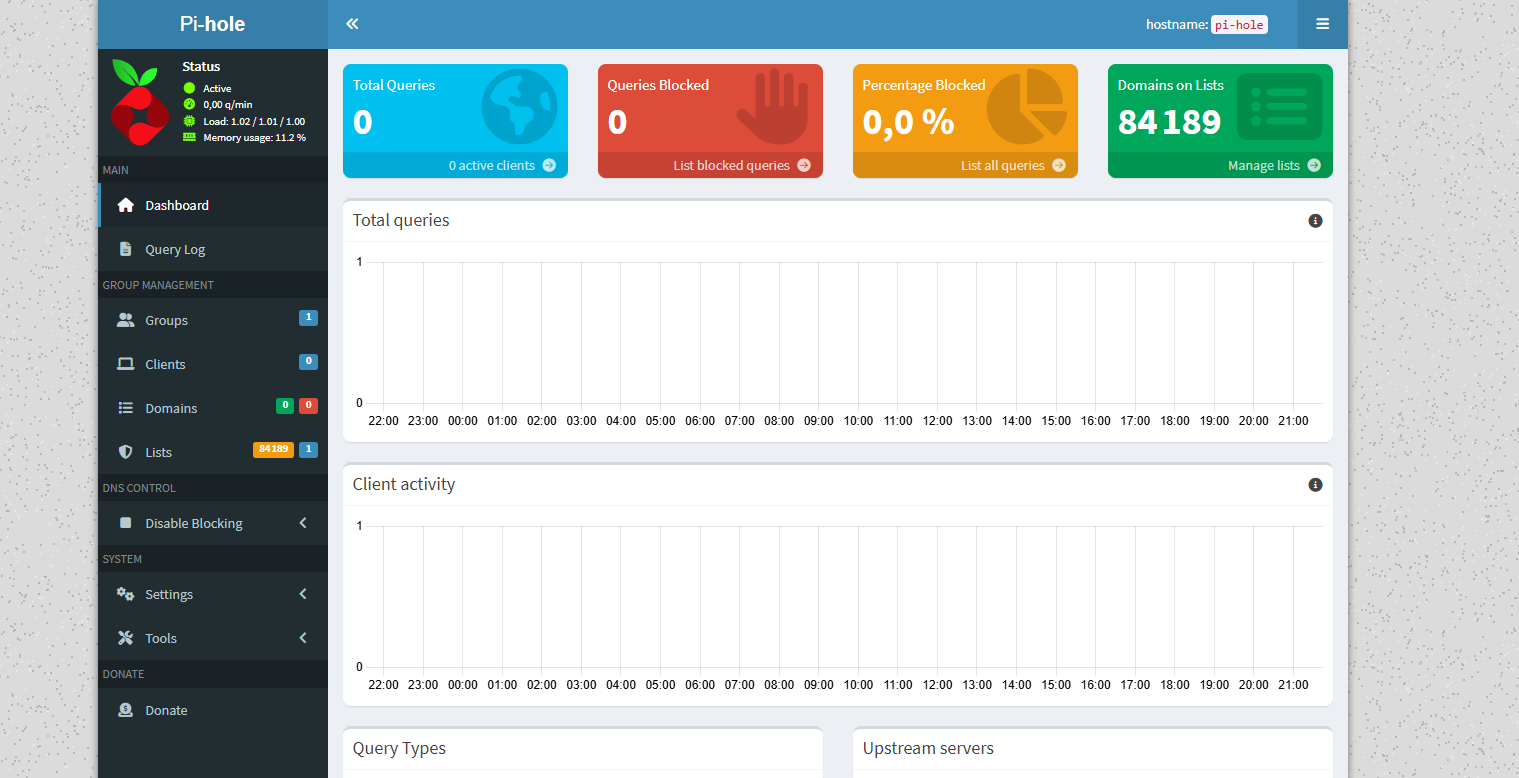Open the Dashboard via the home icon
This screenshot has height=778, width=1519.
125,204
